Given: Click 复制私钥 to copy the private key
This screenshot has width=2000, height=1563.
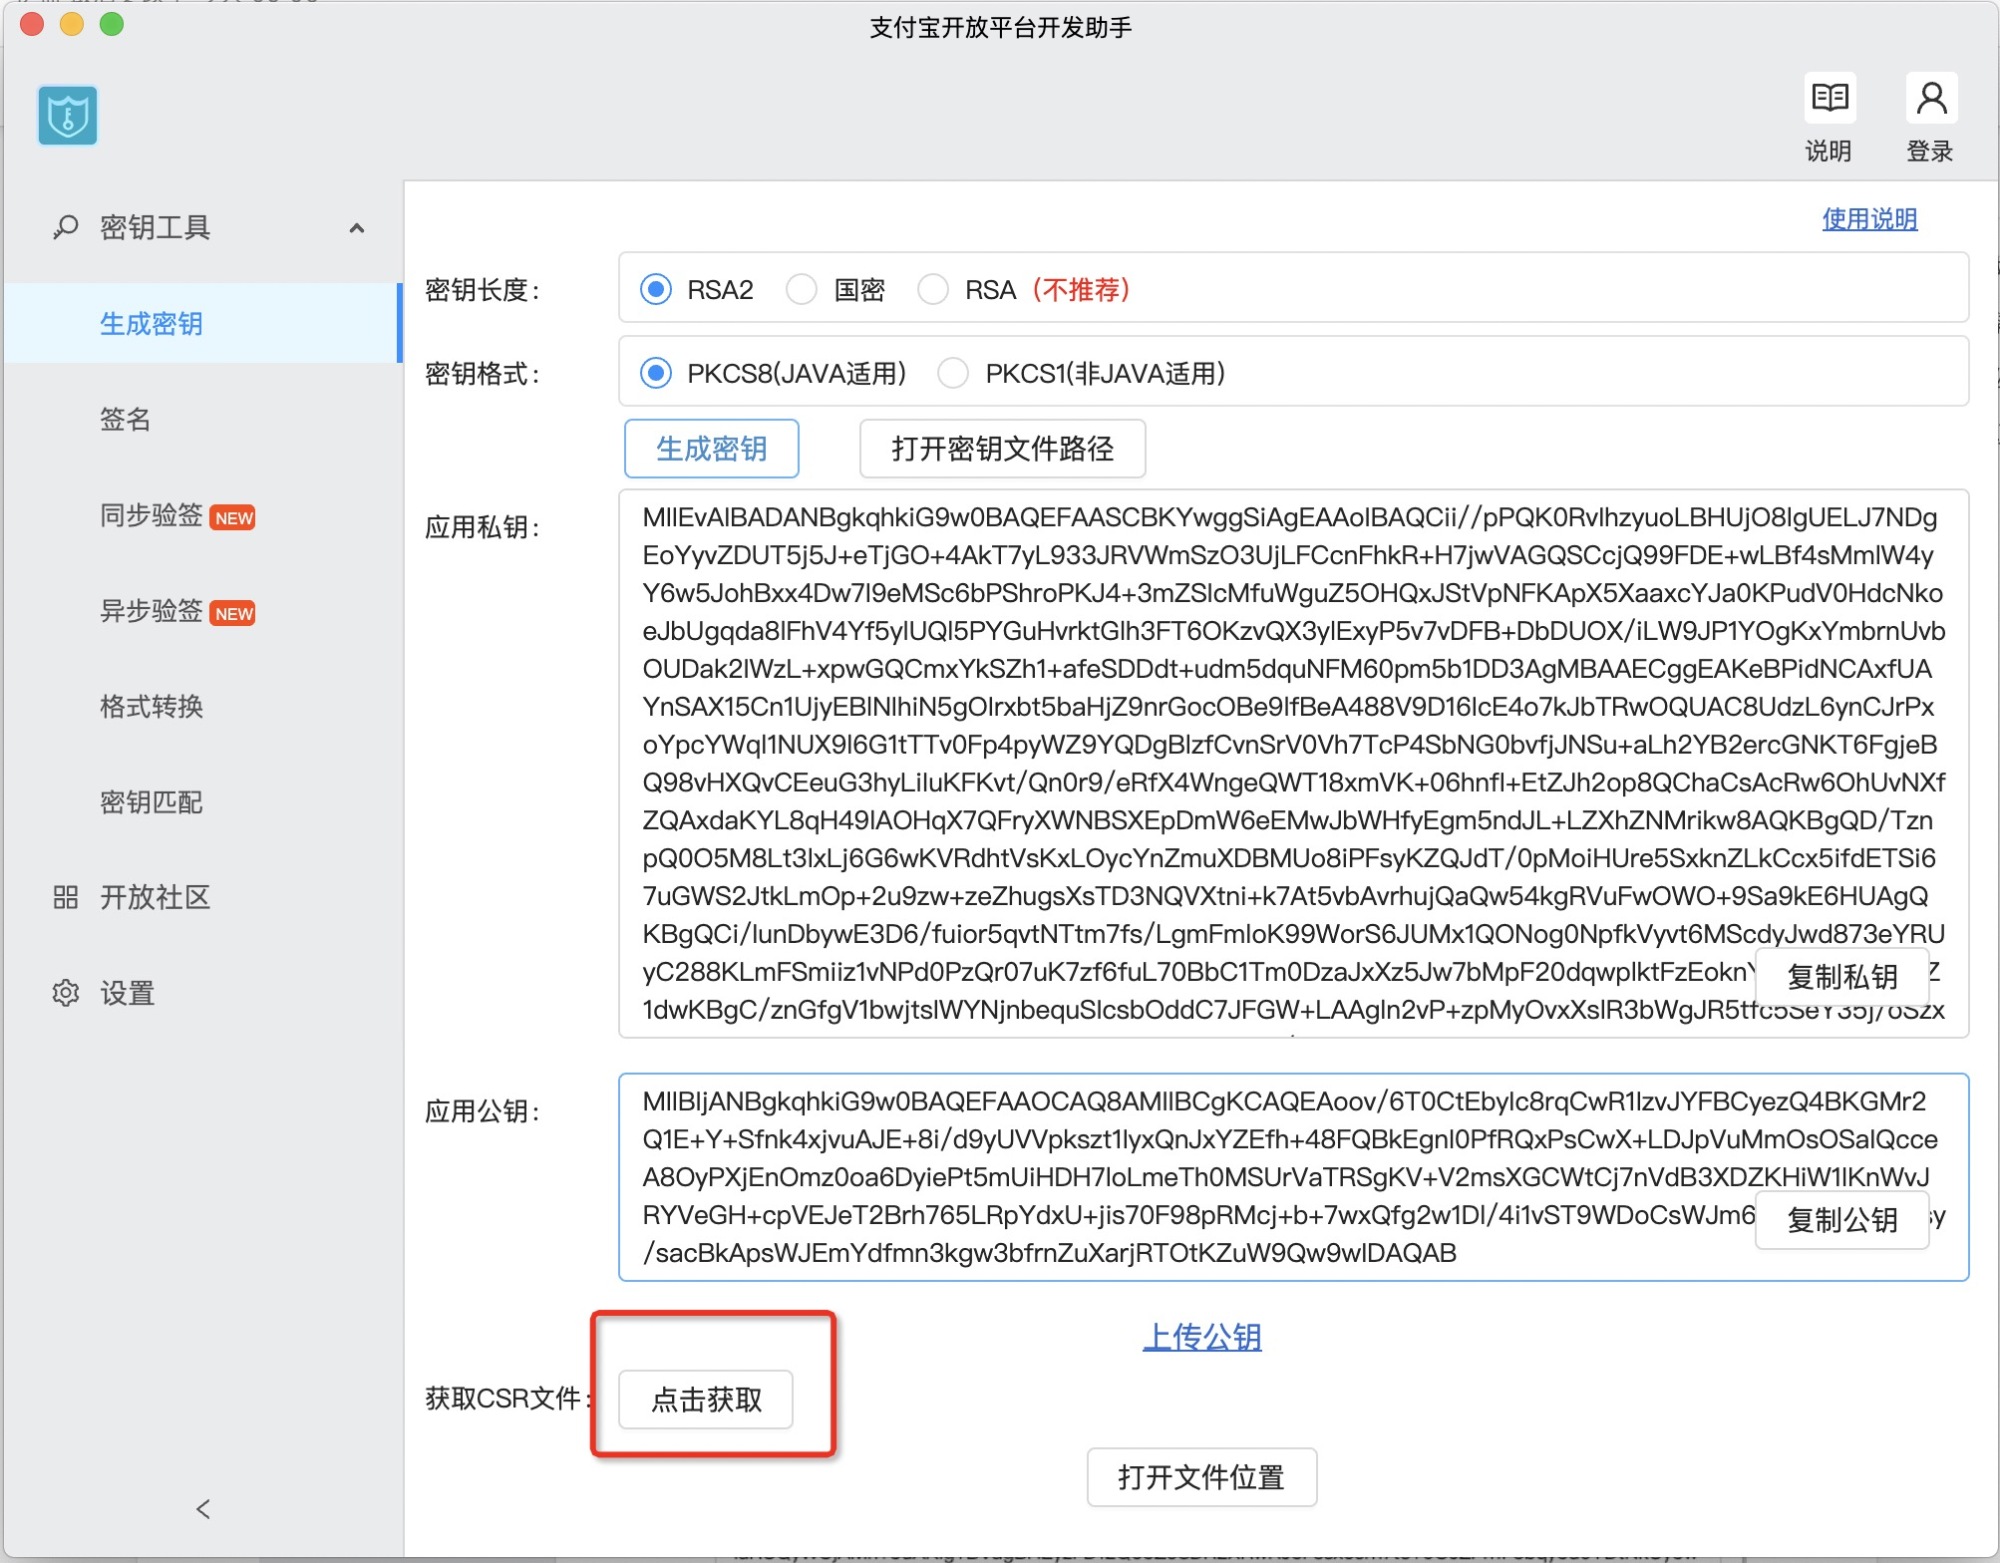Looking at the screenshot, I should [1841, 977].
